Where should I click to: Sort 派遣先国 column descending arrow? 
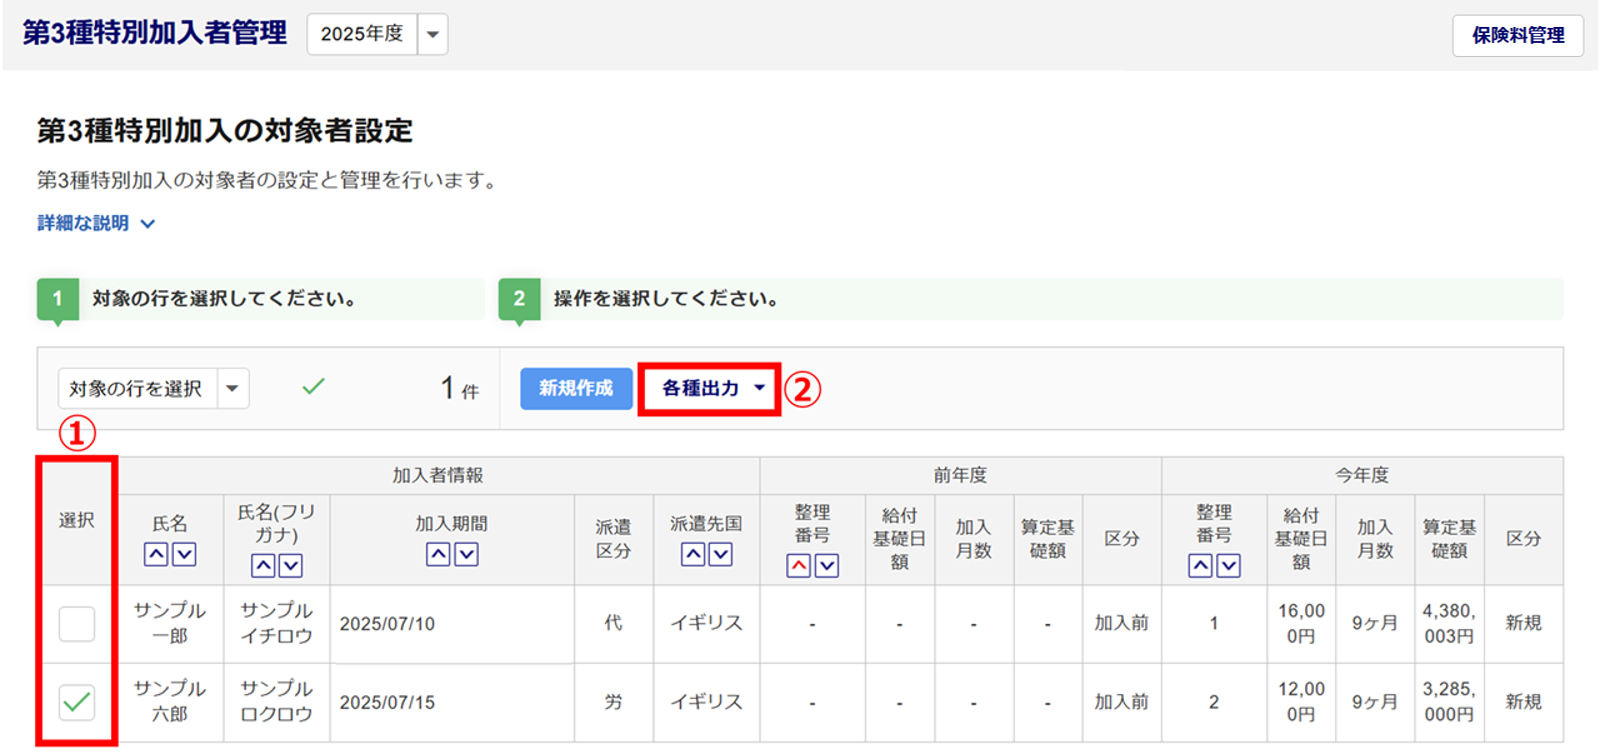point(721,554)
